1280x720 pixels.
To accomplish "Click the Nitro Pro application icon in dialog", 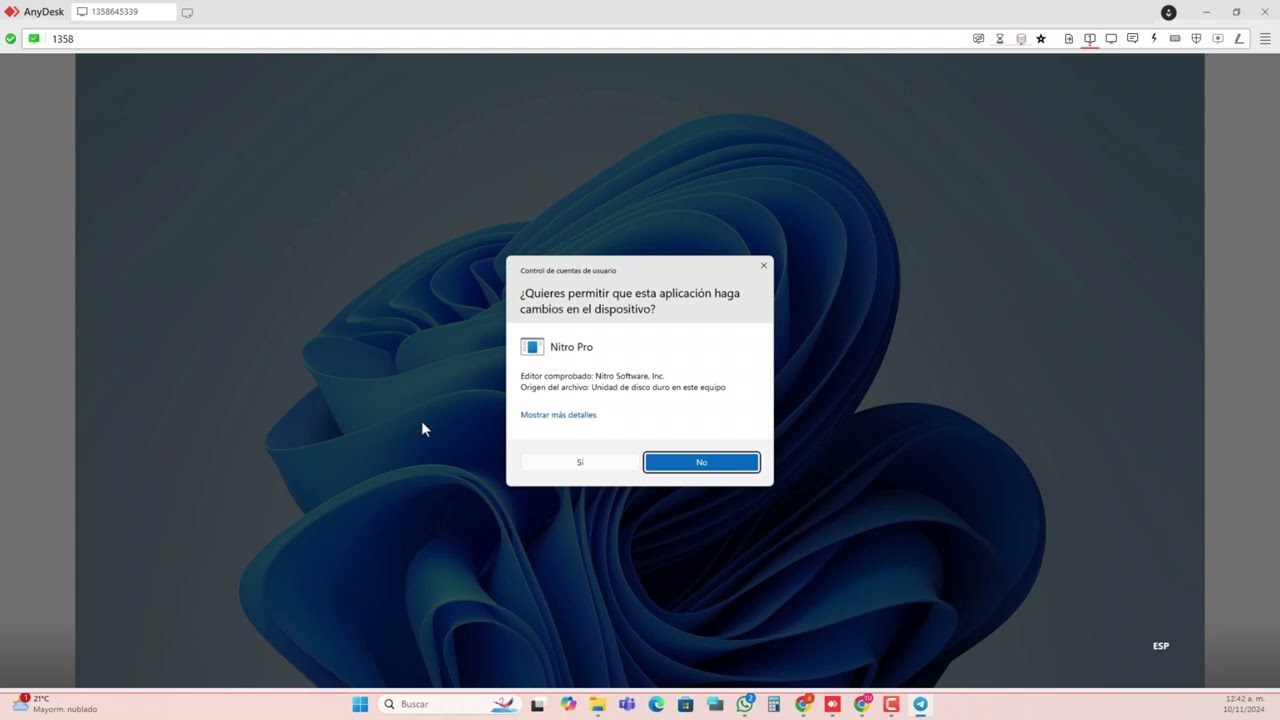I will 532,347.
